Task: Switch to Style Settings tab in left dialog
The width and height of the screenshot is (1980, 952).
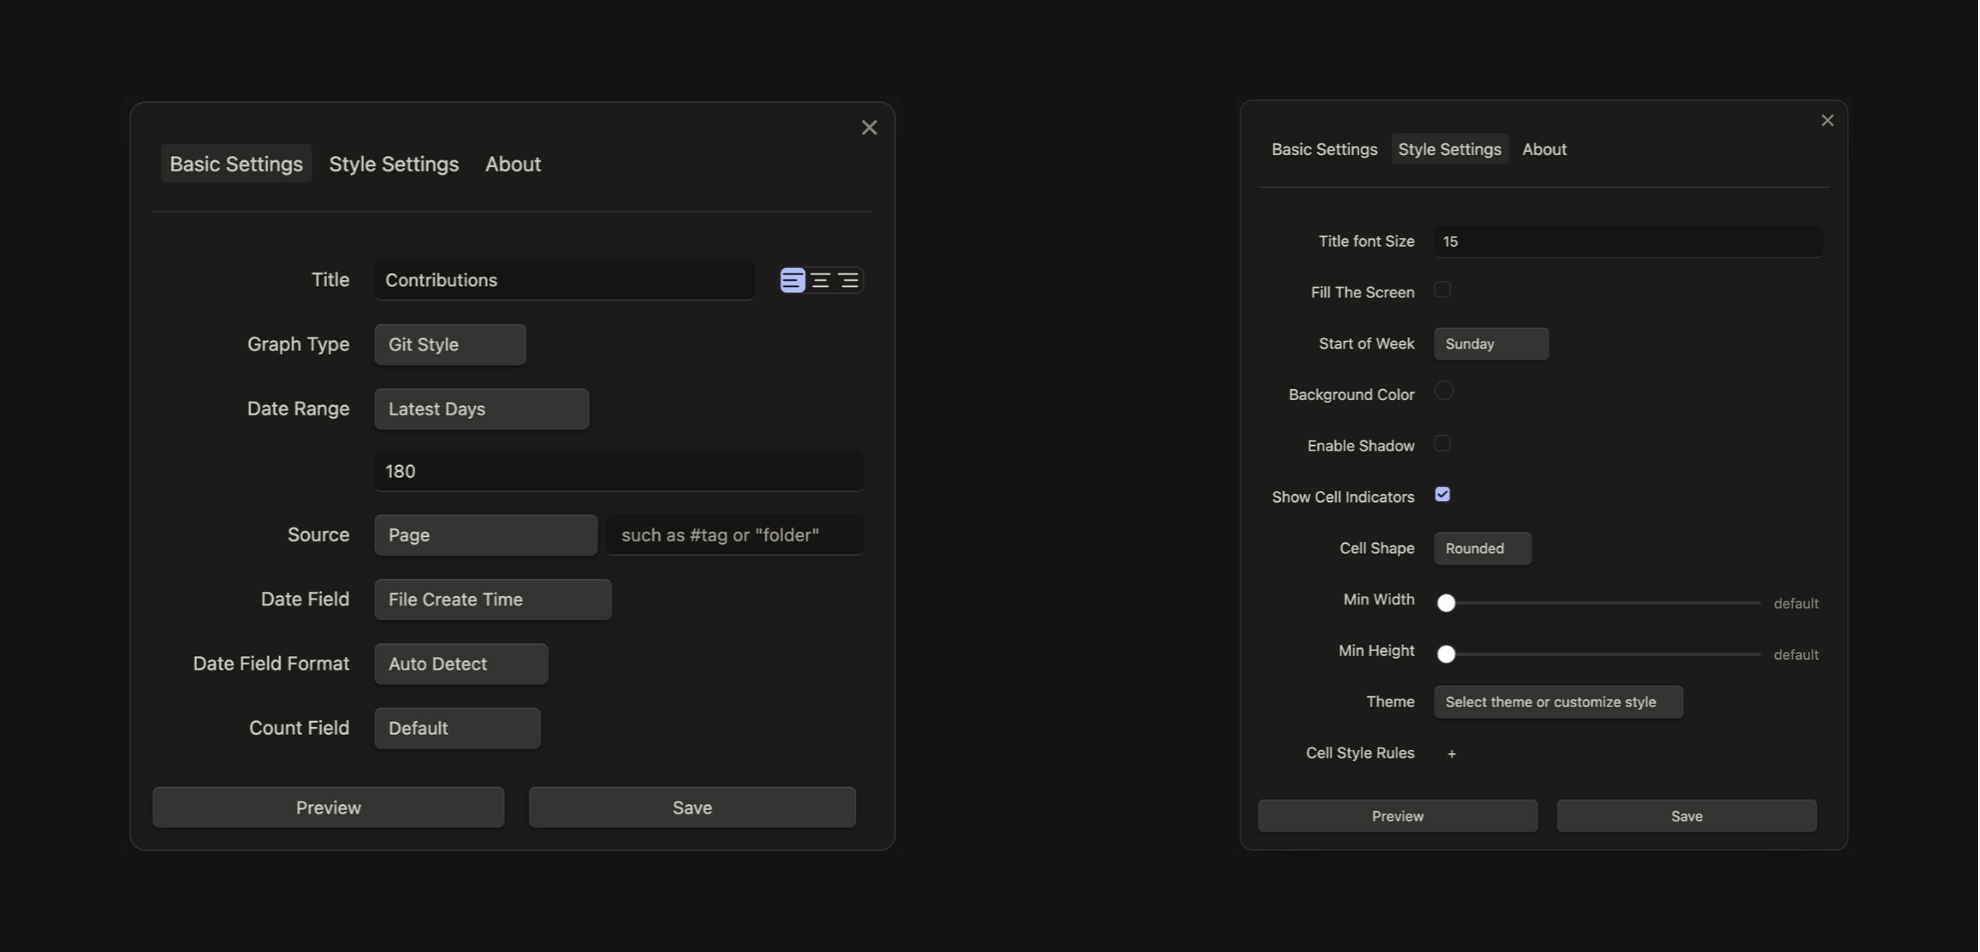Action: [394, 164]
